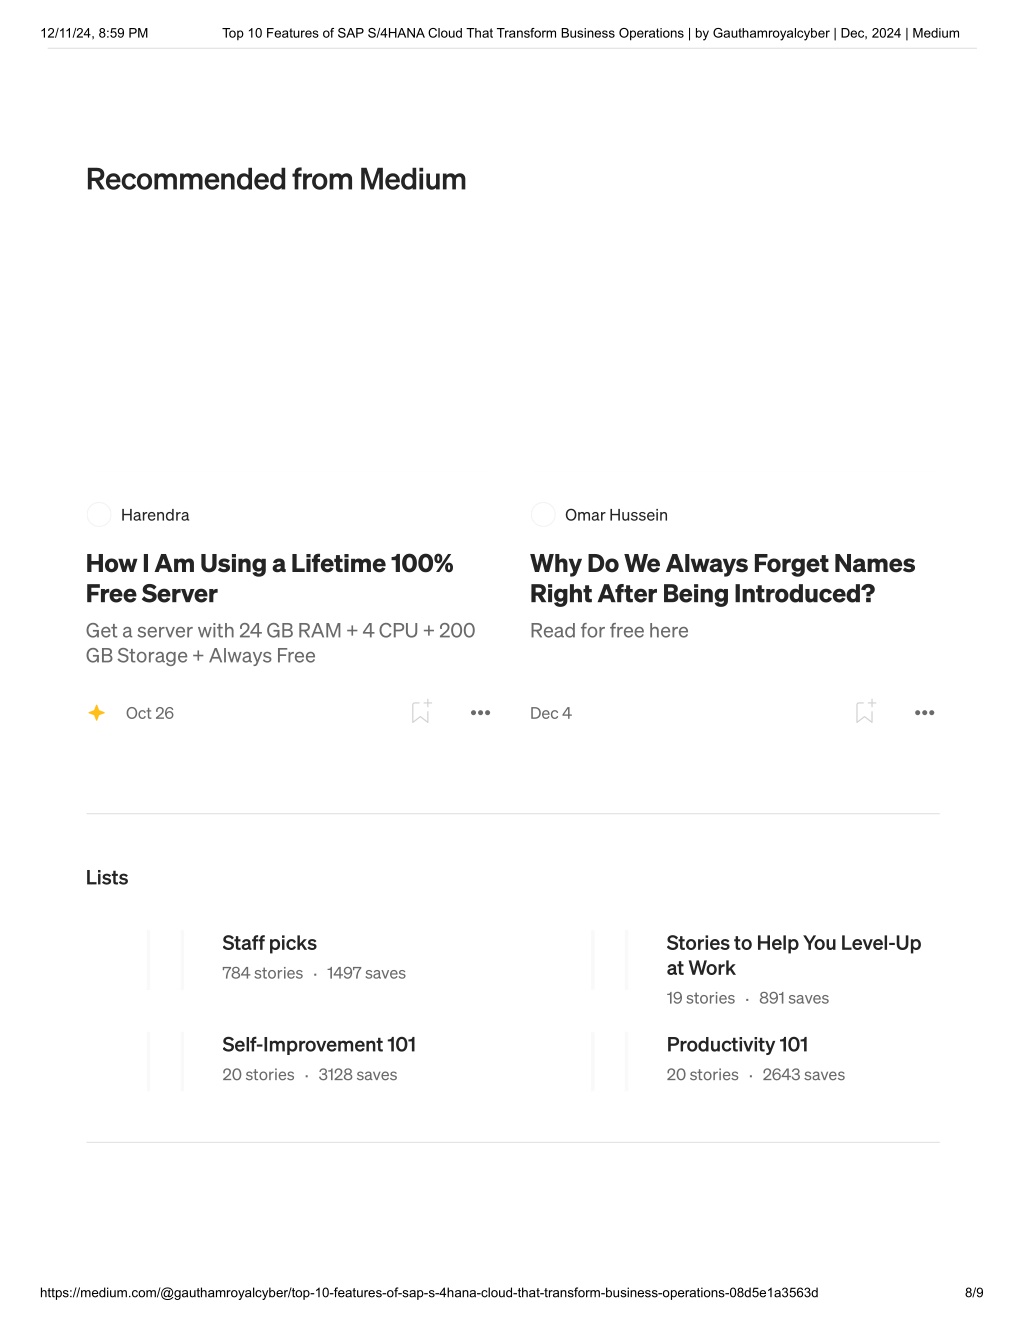Bookmark the Lifetime 100% Free Server story
The image size is (1024, 1325).
point(421,711)
